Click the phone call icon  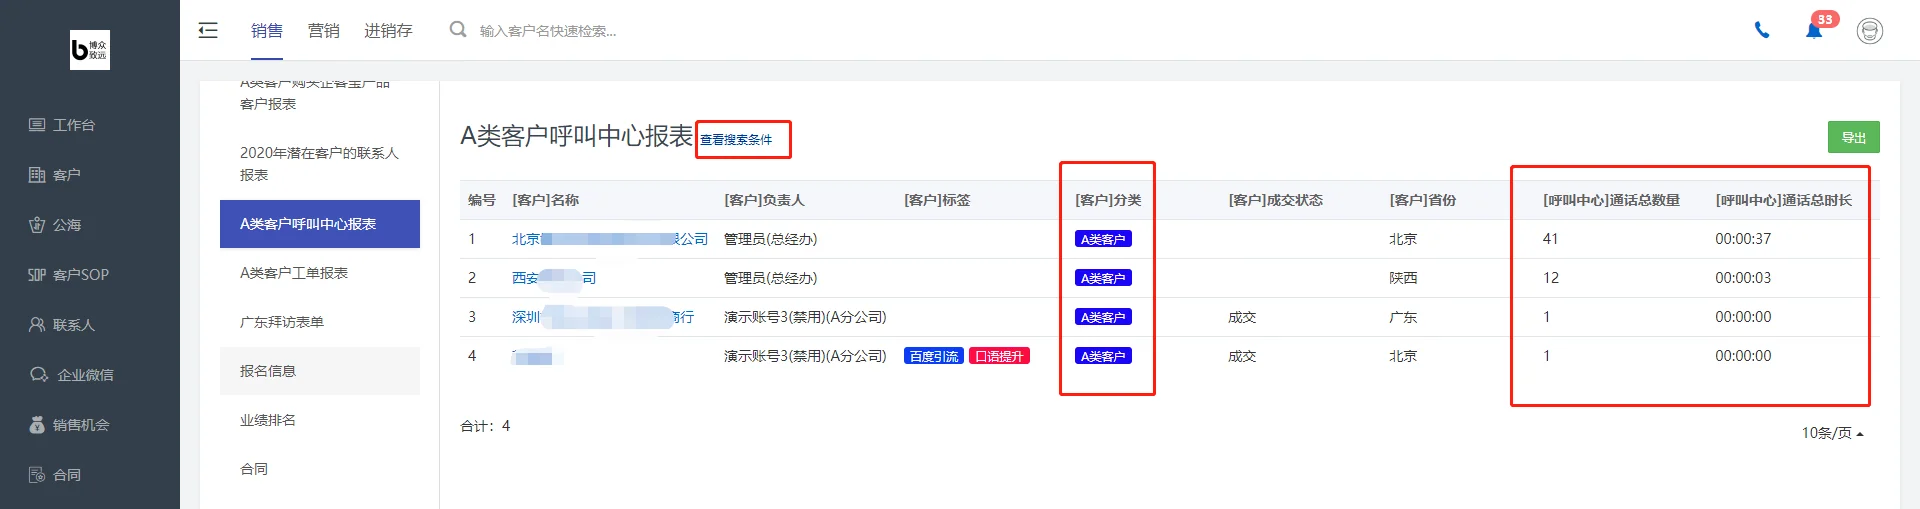[1762, 30]
